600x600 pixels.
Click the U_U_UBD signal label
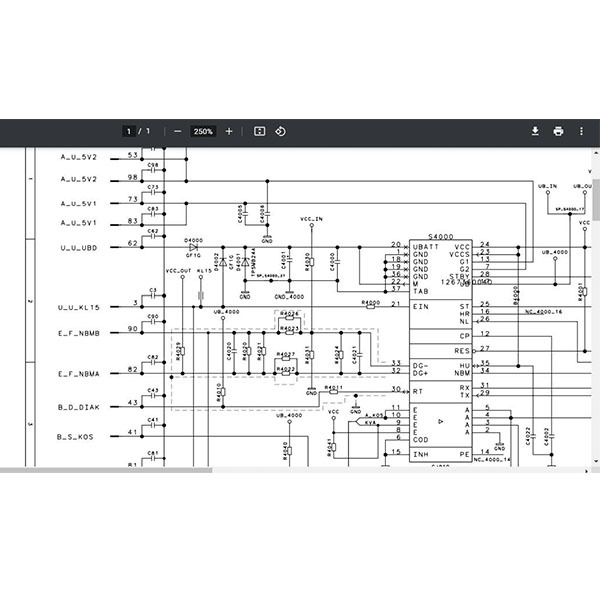[79, 248]
